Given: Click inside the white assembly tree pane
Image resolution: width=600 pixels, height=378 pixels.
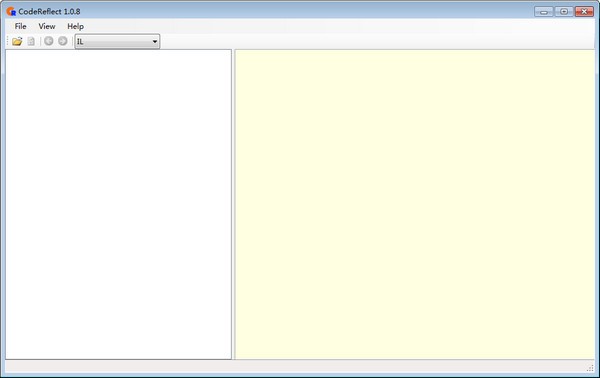Looking at the screenshot, I should click(x=118, y=204).
